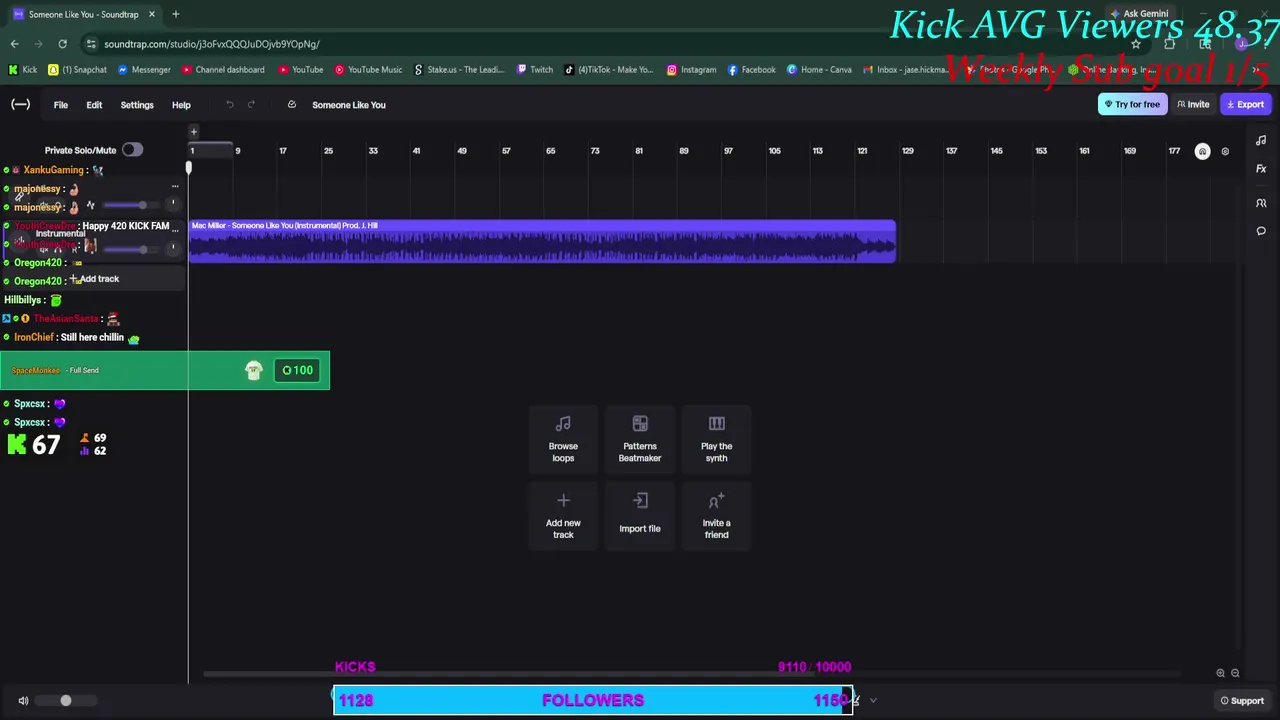Click the Invite a friend tile
The image size is (1280, 720).
coord(716,516)
